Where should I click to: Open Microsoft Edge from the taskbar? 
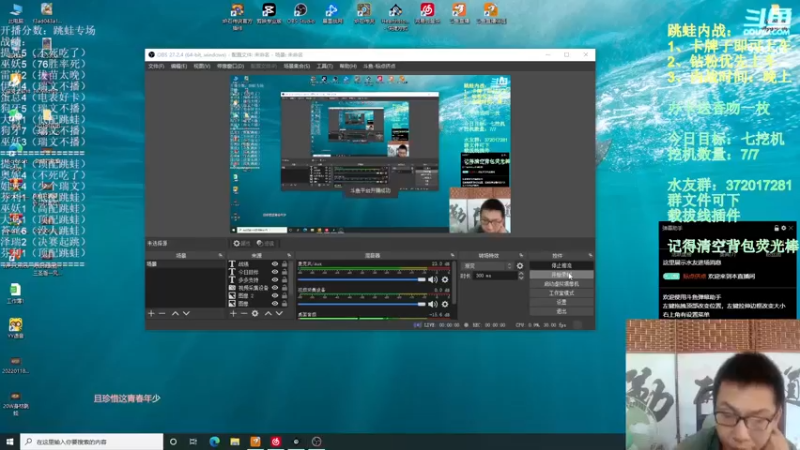coord(214,442)
